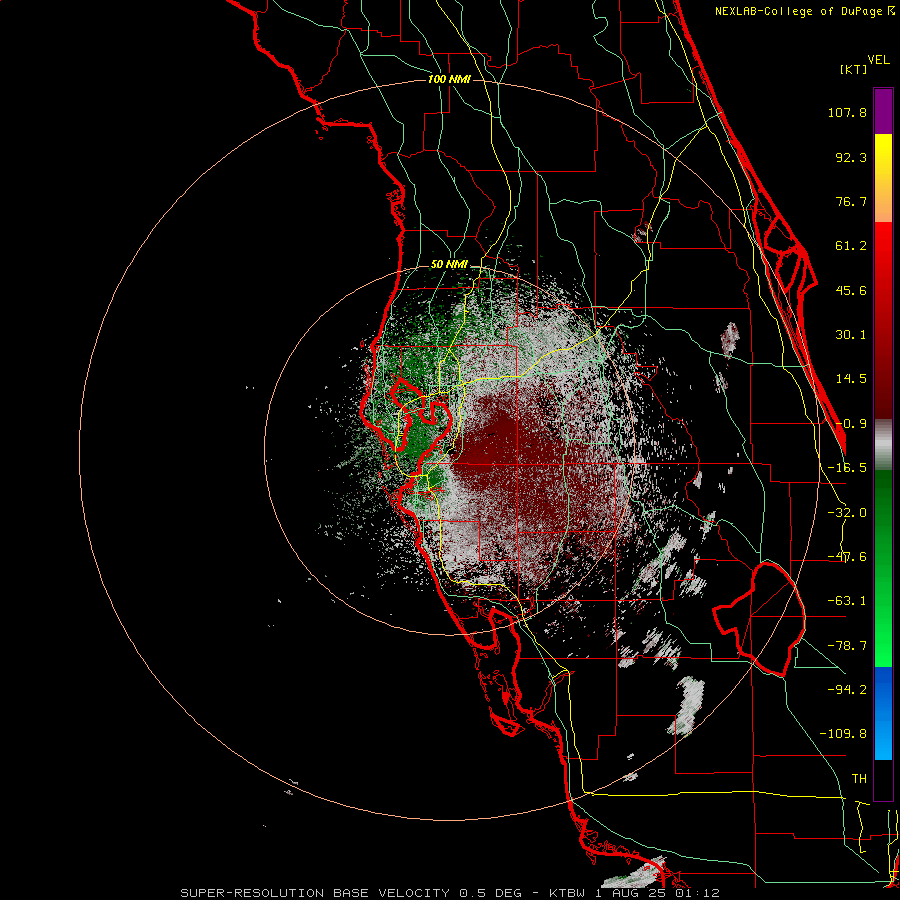Screen dimensions: 900x900
Task: Click the 14.5 velocity scale label
Action: click(851, 379)
